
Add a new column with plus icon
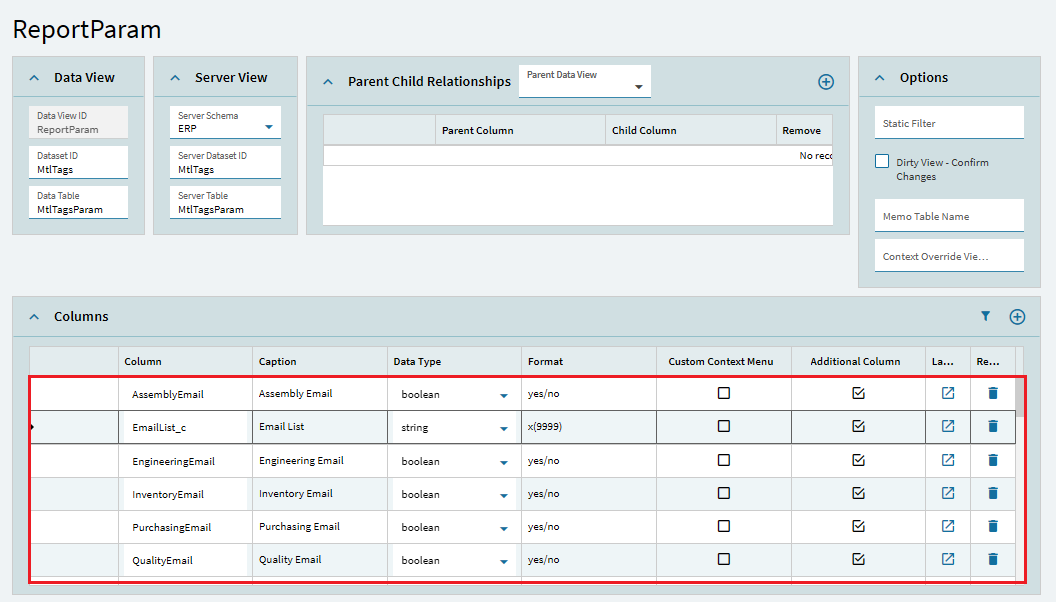pos(1017,316)
